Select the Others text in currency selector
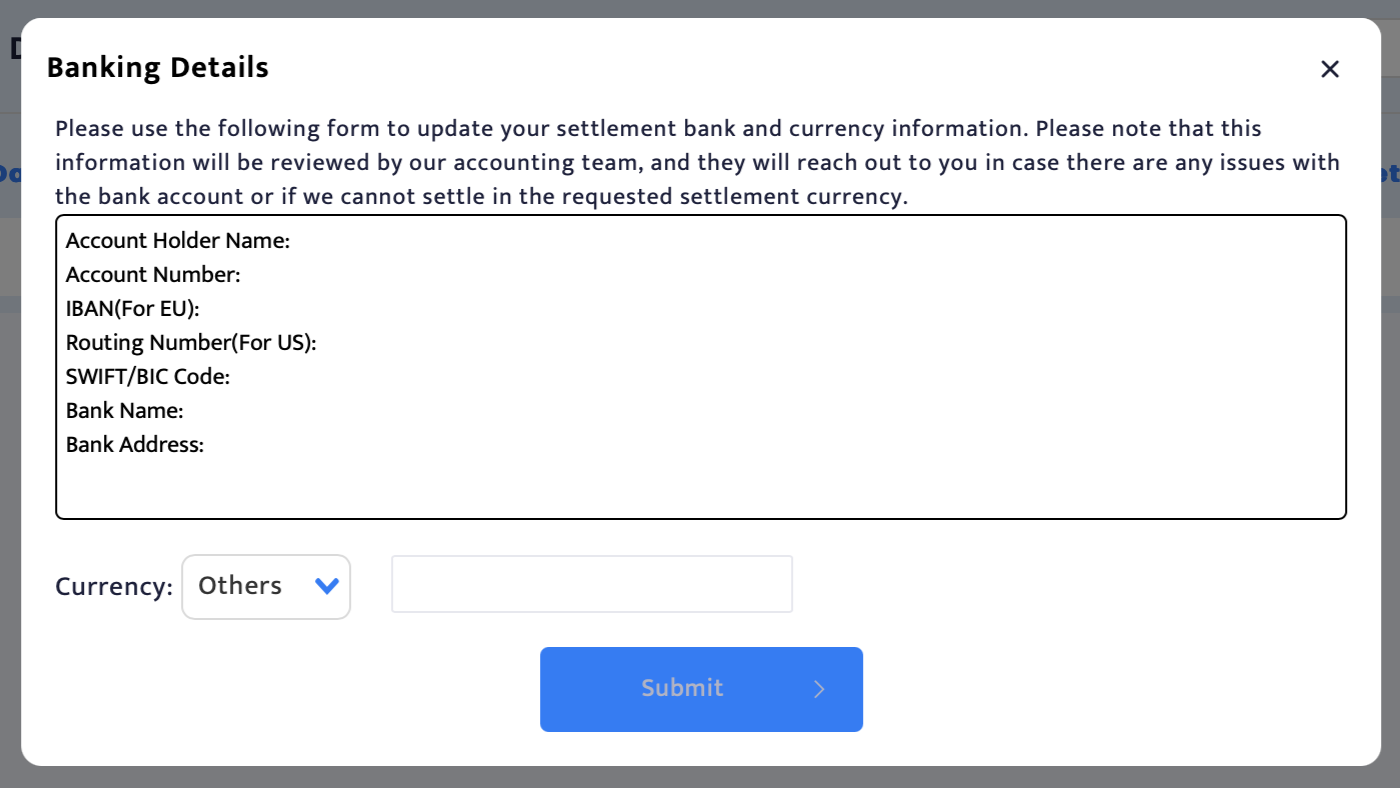1400x788 pixels. (x=240, y=586)
